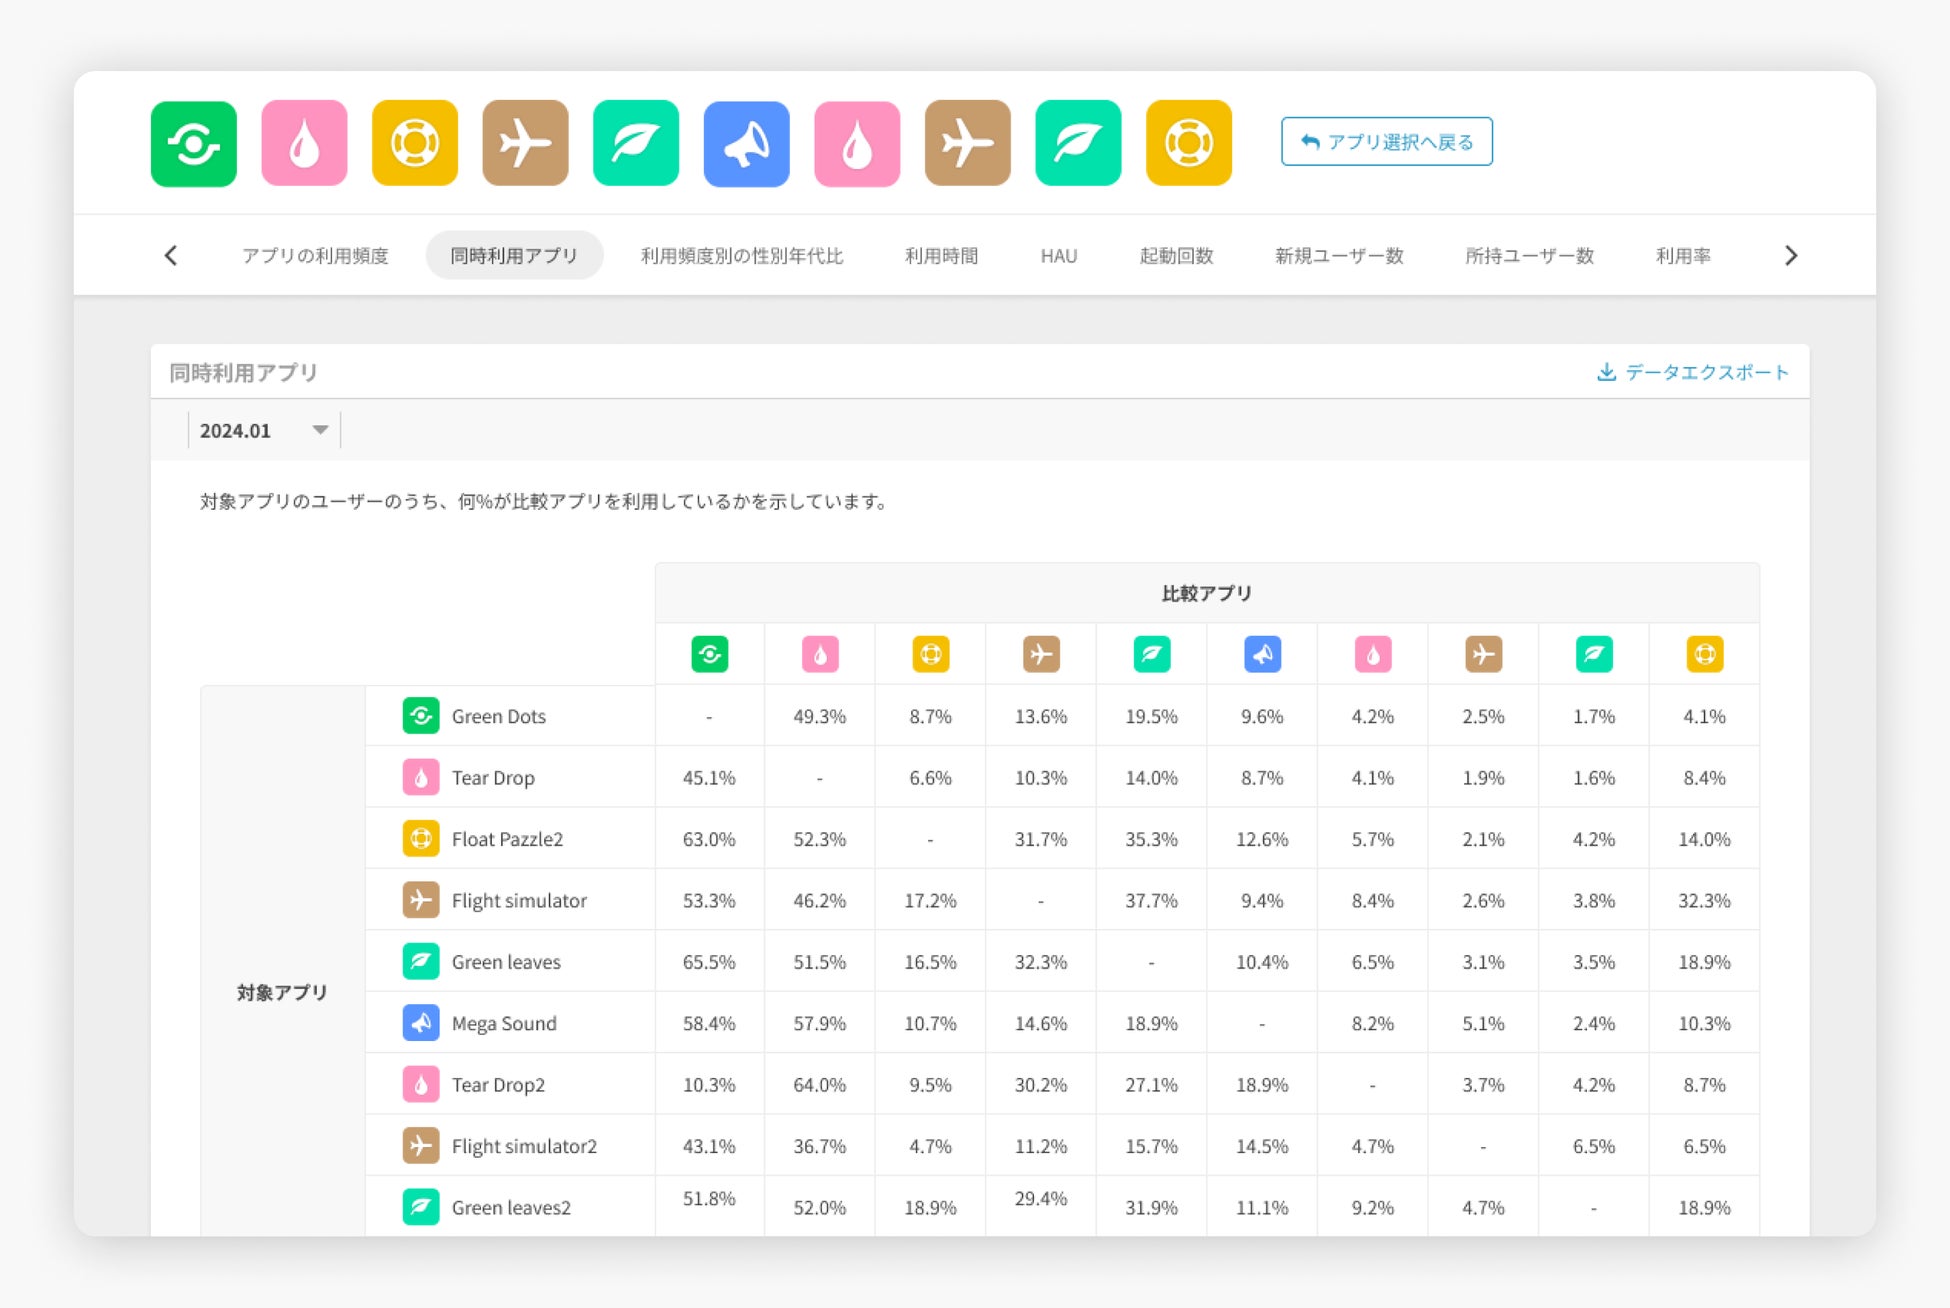Switch to the アプリの利用頻度 tab

pyautogui.click(x=315, y=256)
